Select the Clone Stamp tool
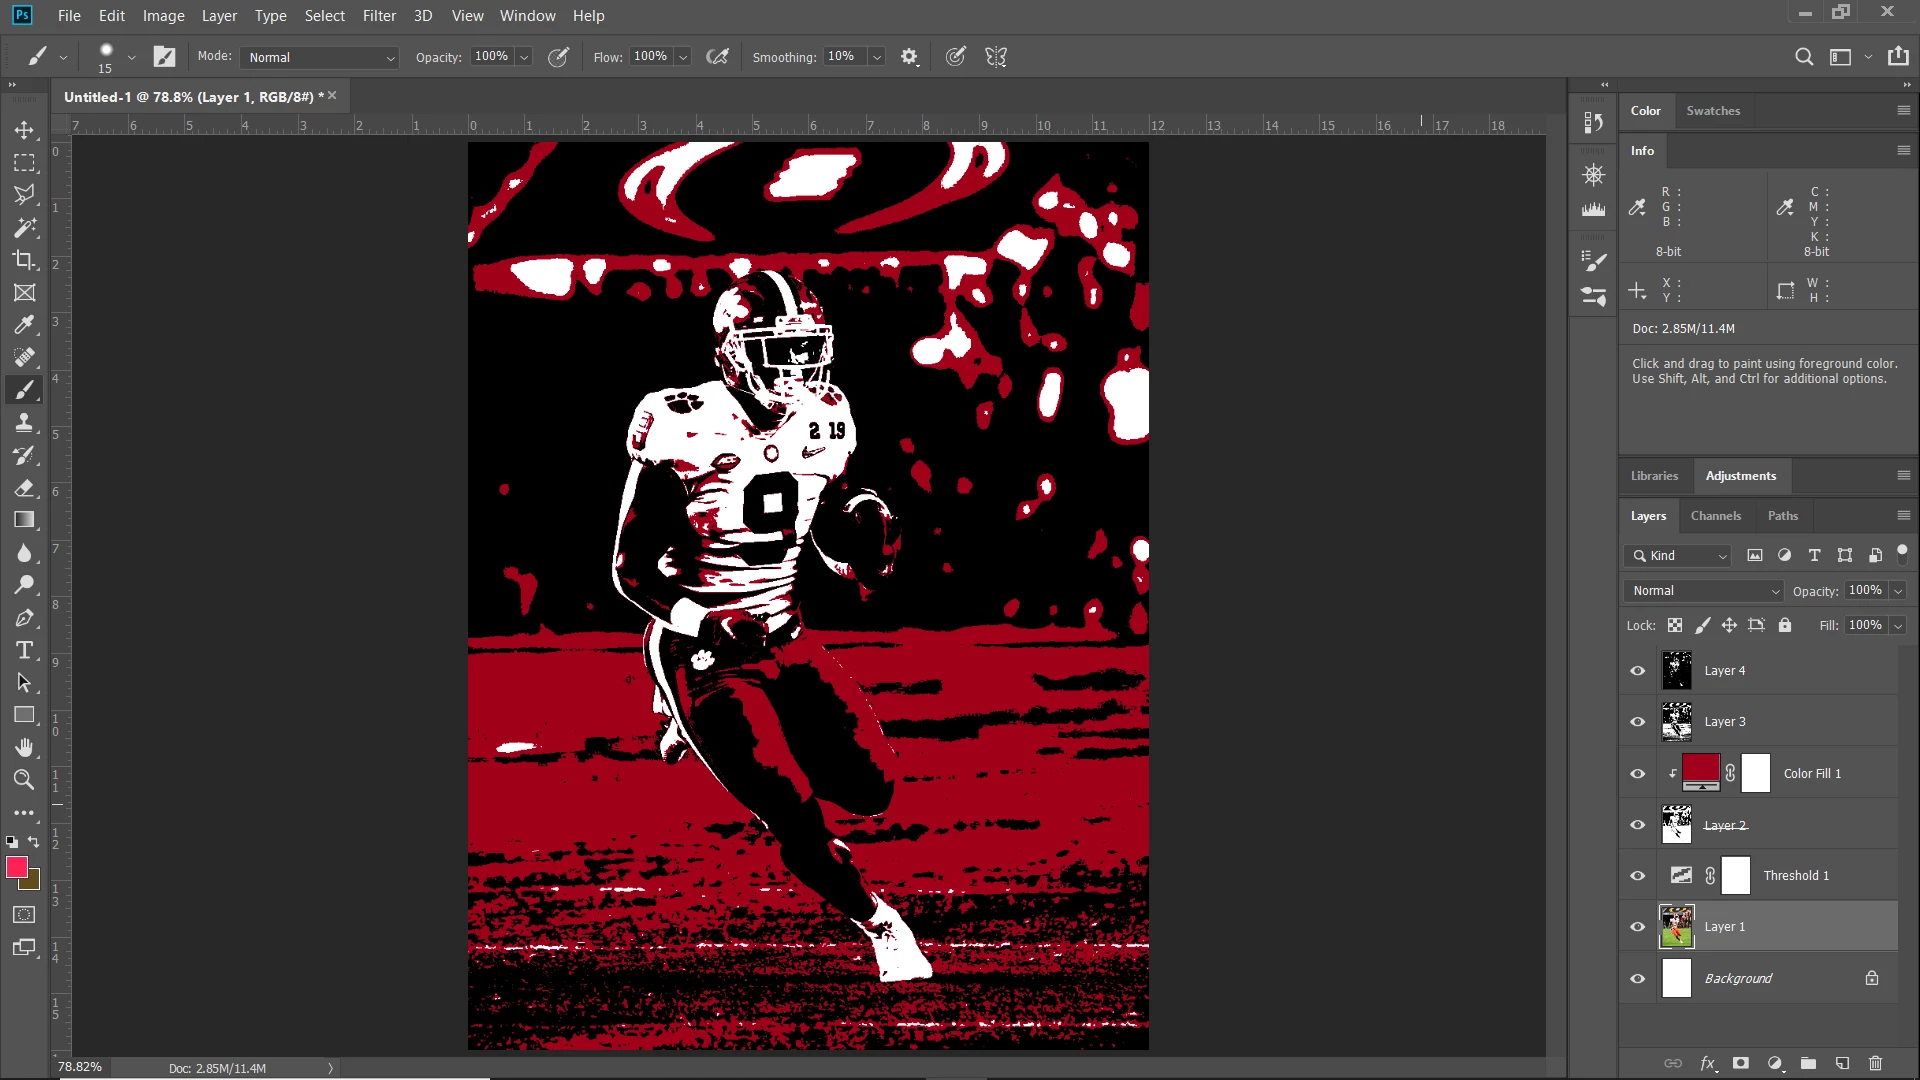The height and width of the screenshot is (1080, 1920). coord(24,423)
